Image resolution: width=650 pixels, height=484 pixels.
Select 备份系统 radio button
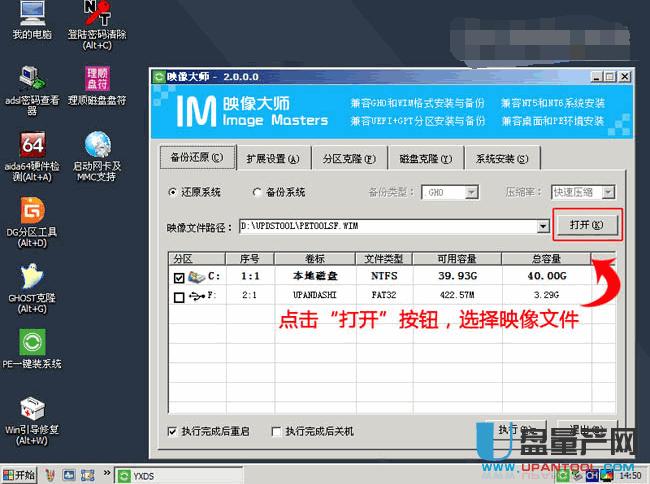coord(258,192)
